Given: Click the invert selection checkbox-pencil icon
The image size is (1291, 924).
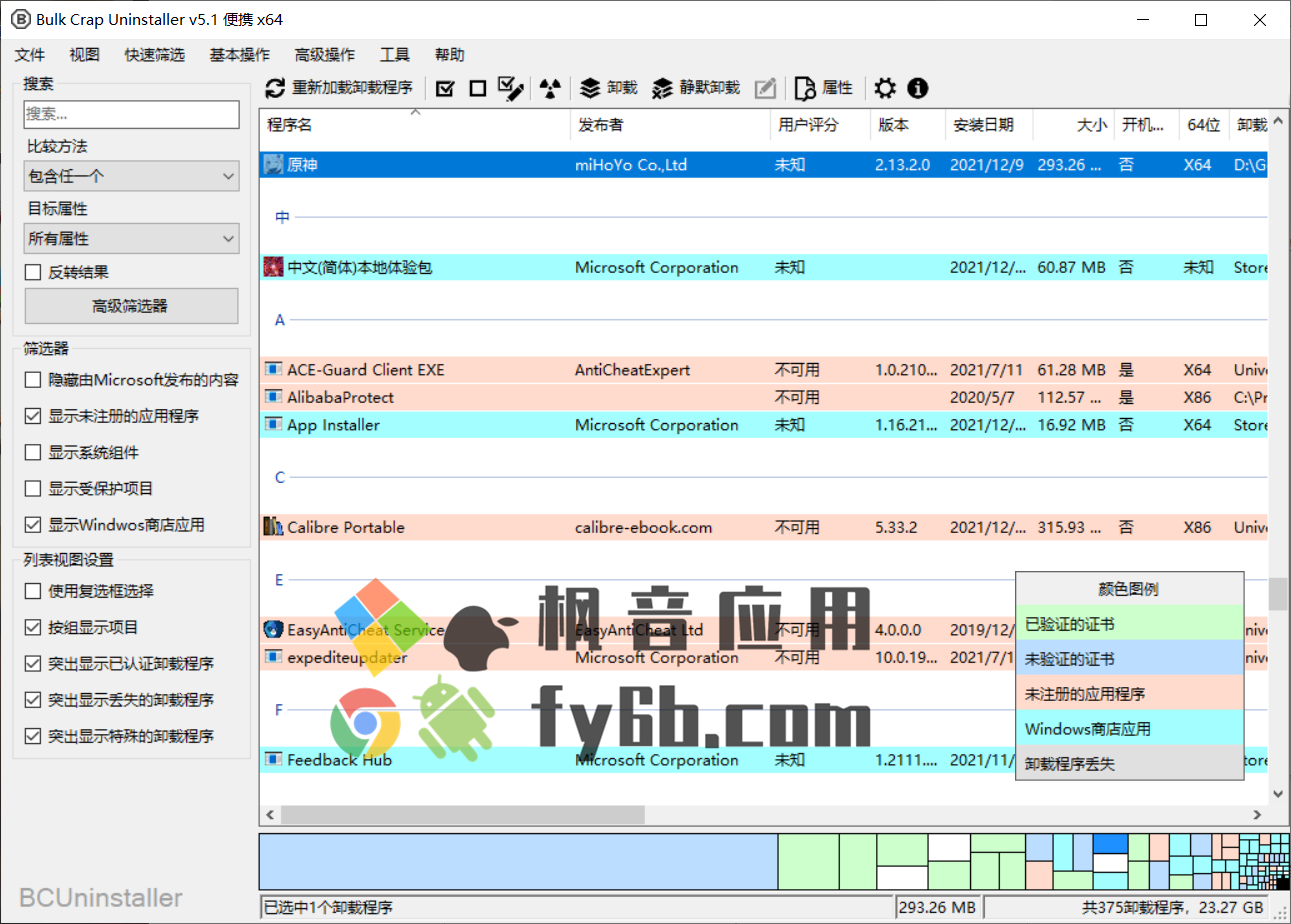Looking at the screenshot, I should pyautogui.click(x=511, y=89).
